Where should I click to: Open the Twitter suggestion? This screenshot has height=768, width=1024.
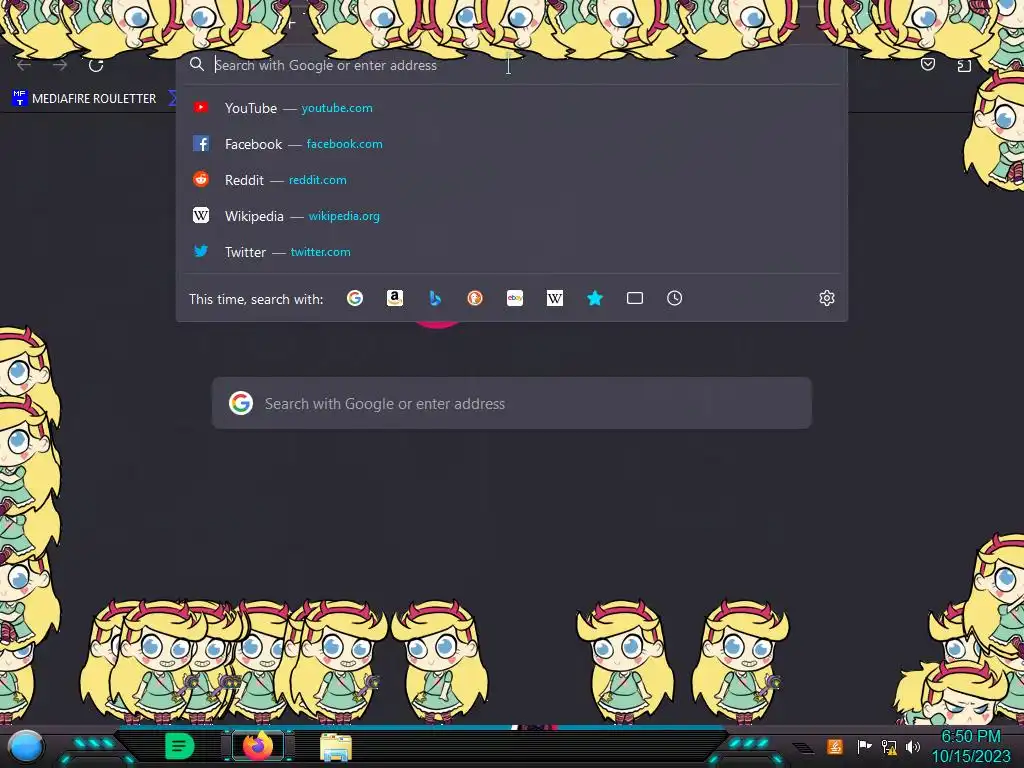click(512, 251)
